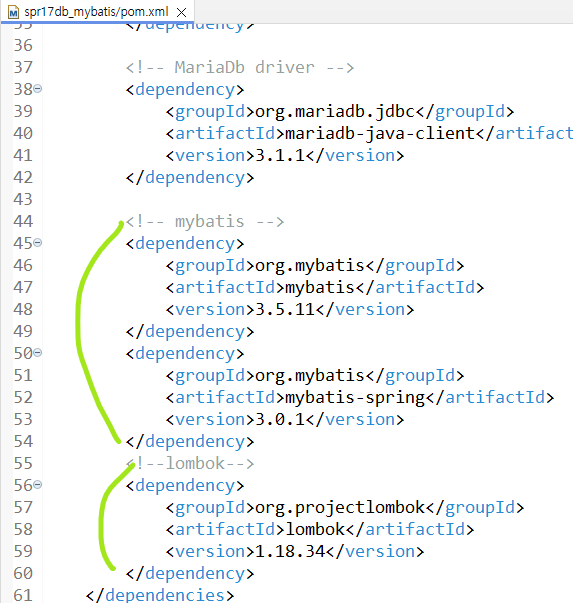
Task: Click the lombok comment on line 55
Action: click(190, 463)
